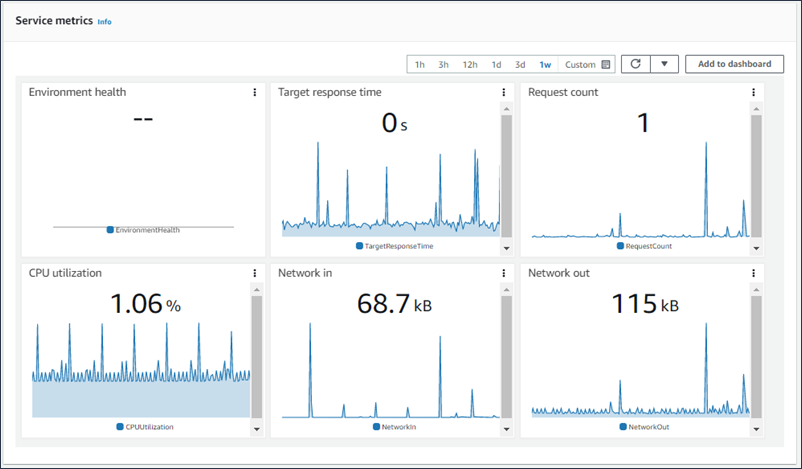The width and height of the screenshot is (802, 469).
Task: Switch to the 12h time range
Action: pos(470,65)
